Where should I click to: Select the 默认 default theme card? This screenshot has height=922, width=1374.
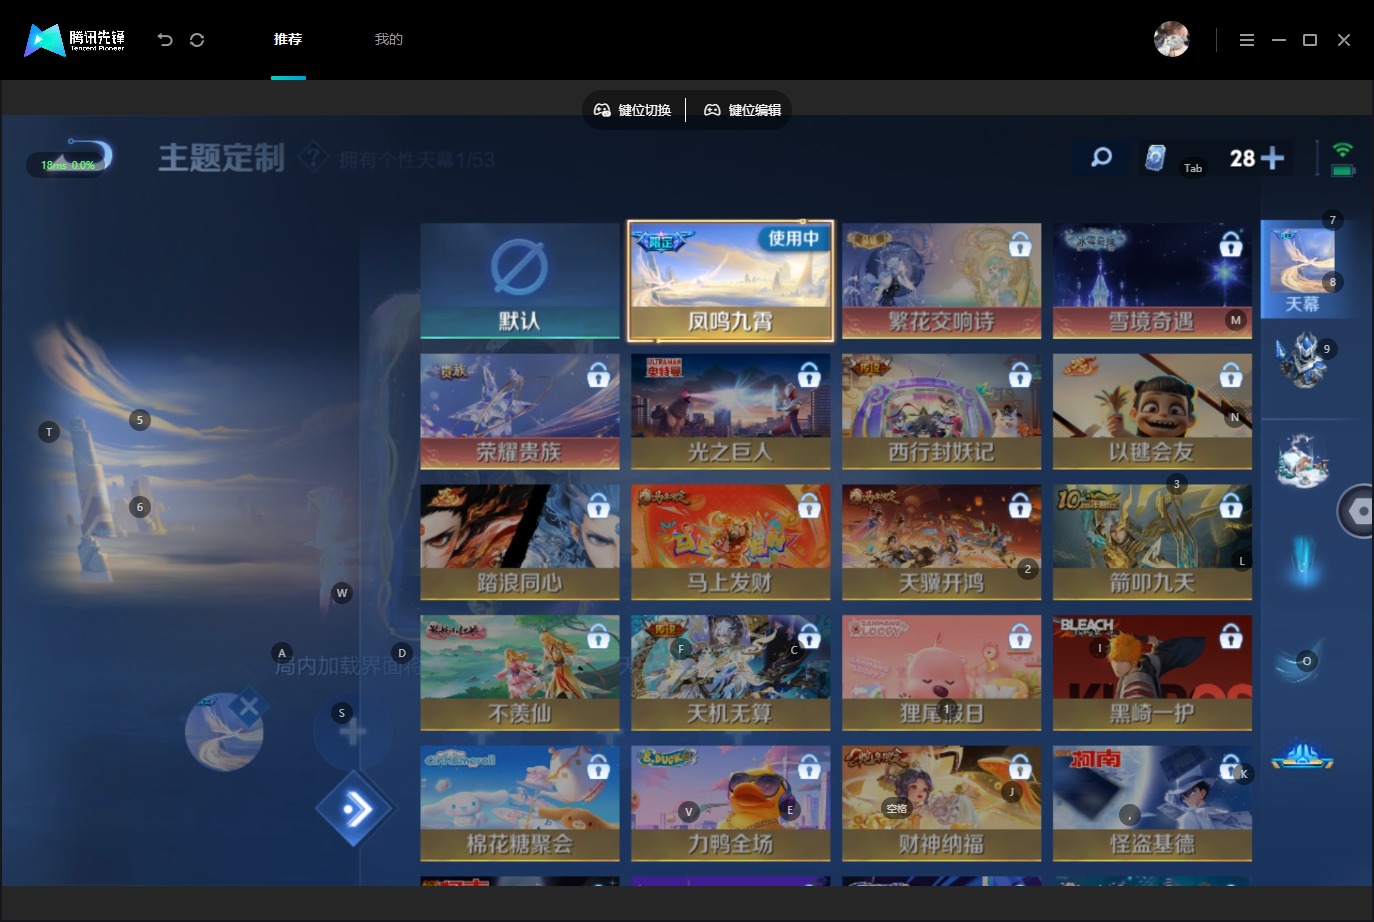click(520, 281)
